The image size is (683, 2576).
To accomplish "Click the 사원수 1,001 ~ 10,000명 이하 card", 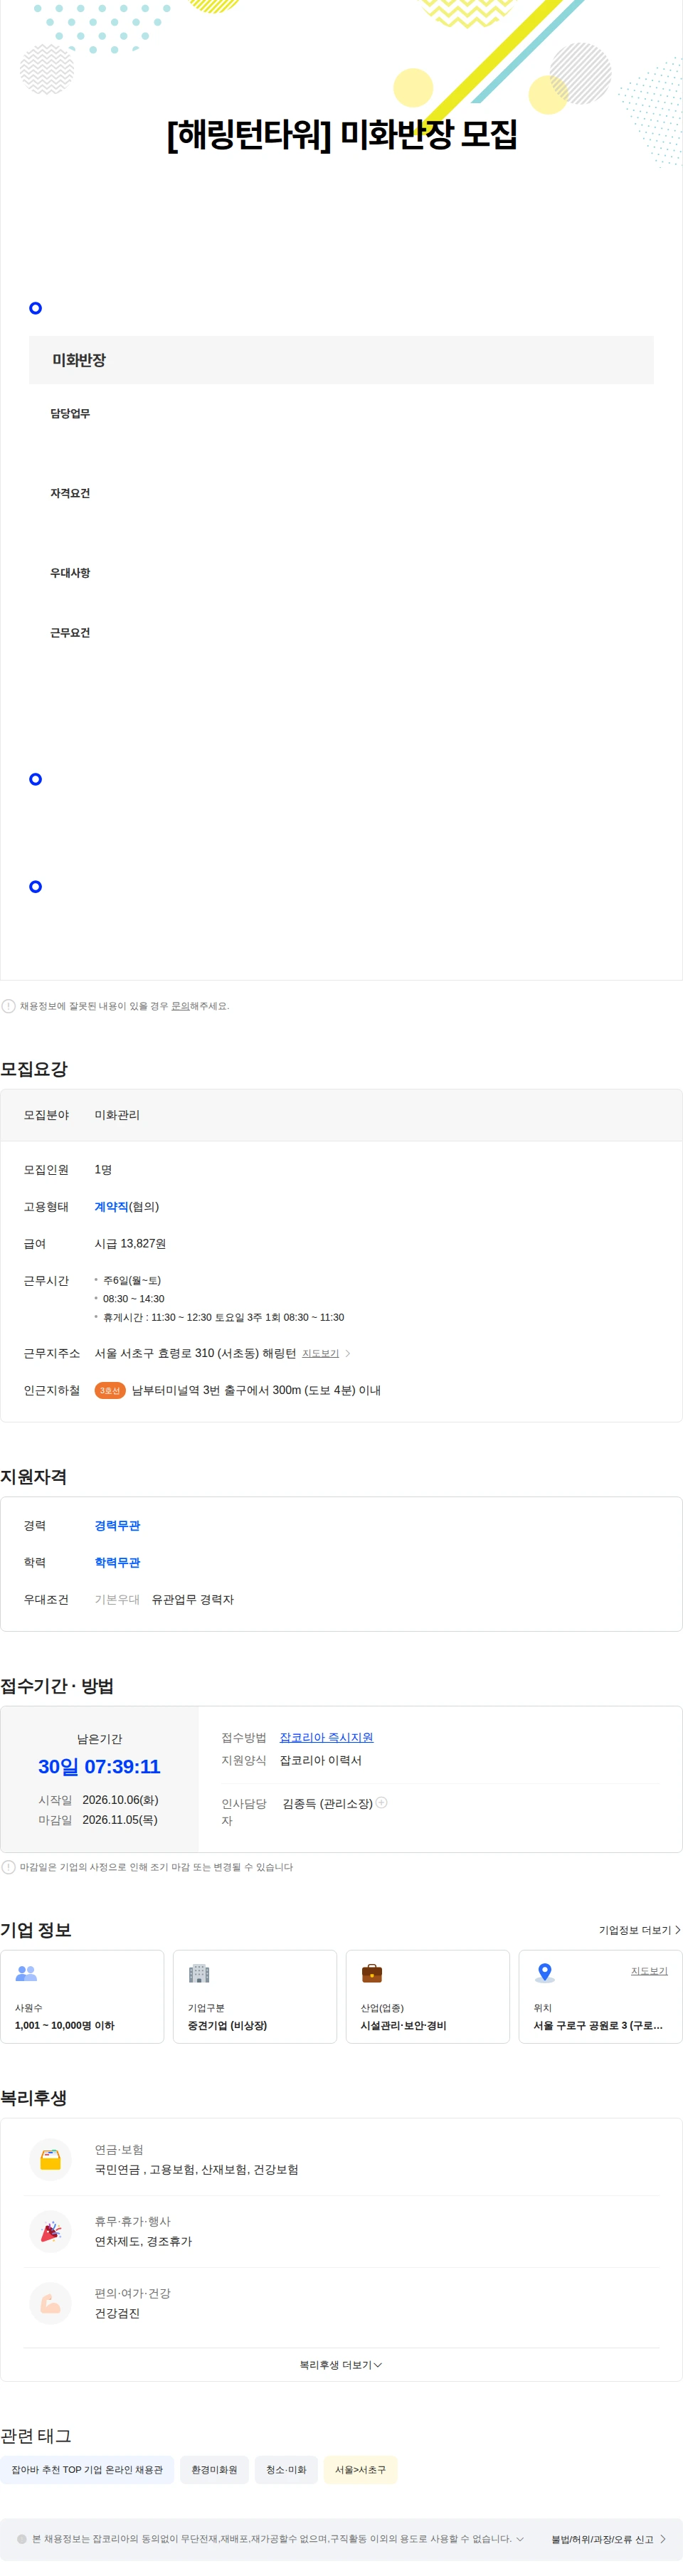I will pyautogui.click(x=82, y=1996).
